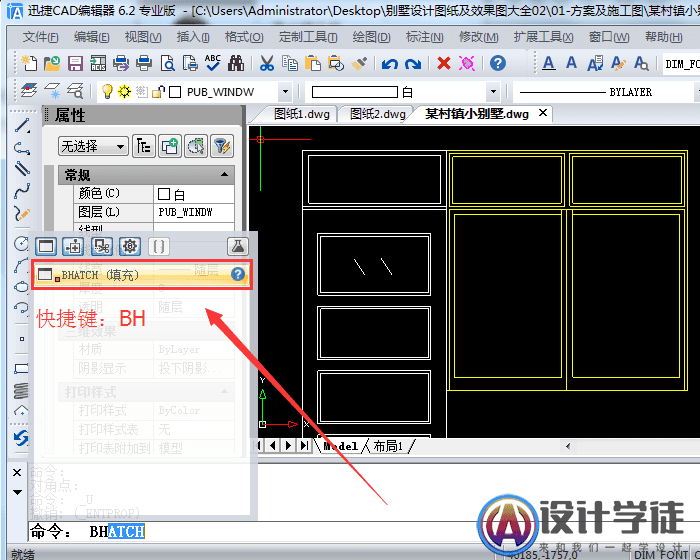
Task: Open the 绘图(D) menu
Action: [x=371, y=37]
